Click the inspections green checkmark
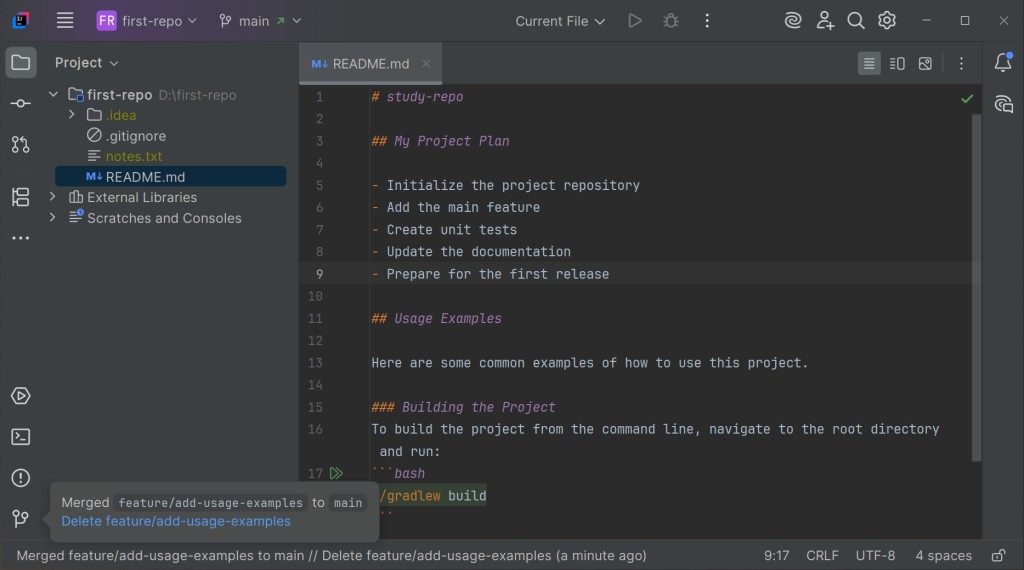 tap(967, 99)
